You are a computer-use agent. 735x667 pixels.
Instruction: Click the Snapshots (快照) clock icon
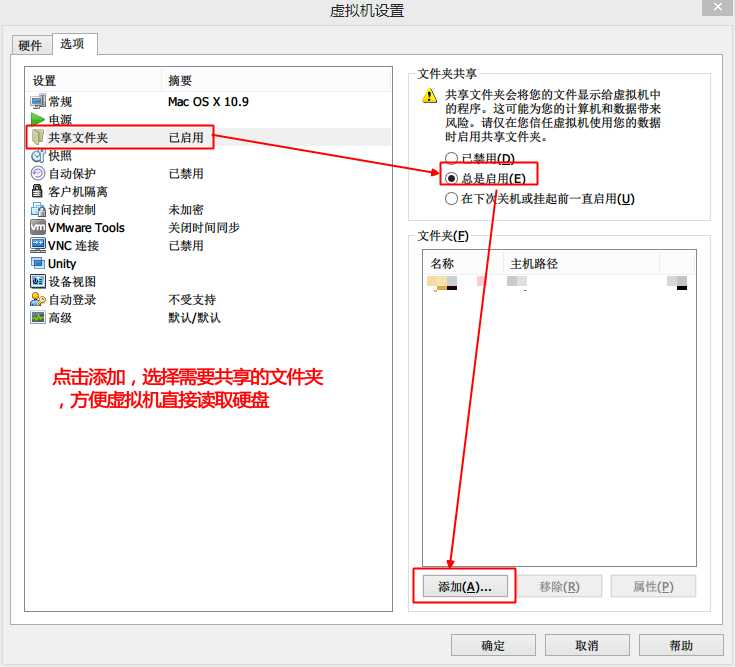pyautogui.click(x=38, y=155)
